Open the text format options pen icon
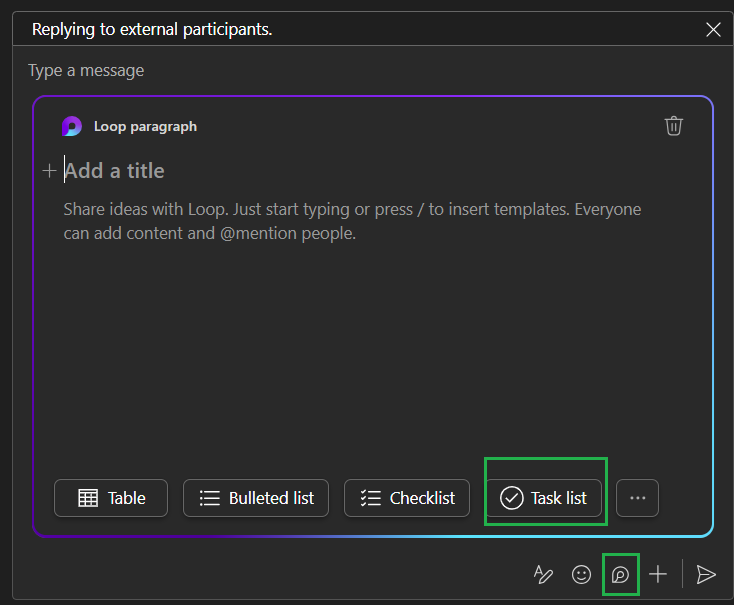The image size is (734, 605). click(543, 574)
